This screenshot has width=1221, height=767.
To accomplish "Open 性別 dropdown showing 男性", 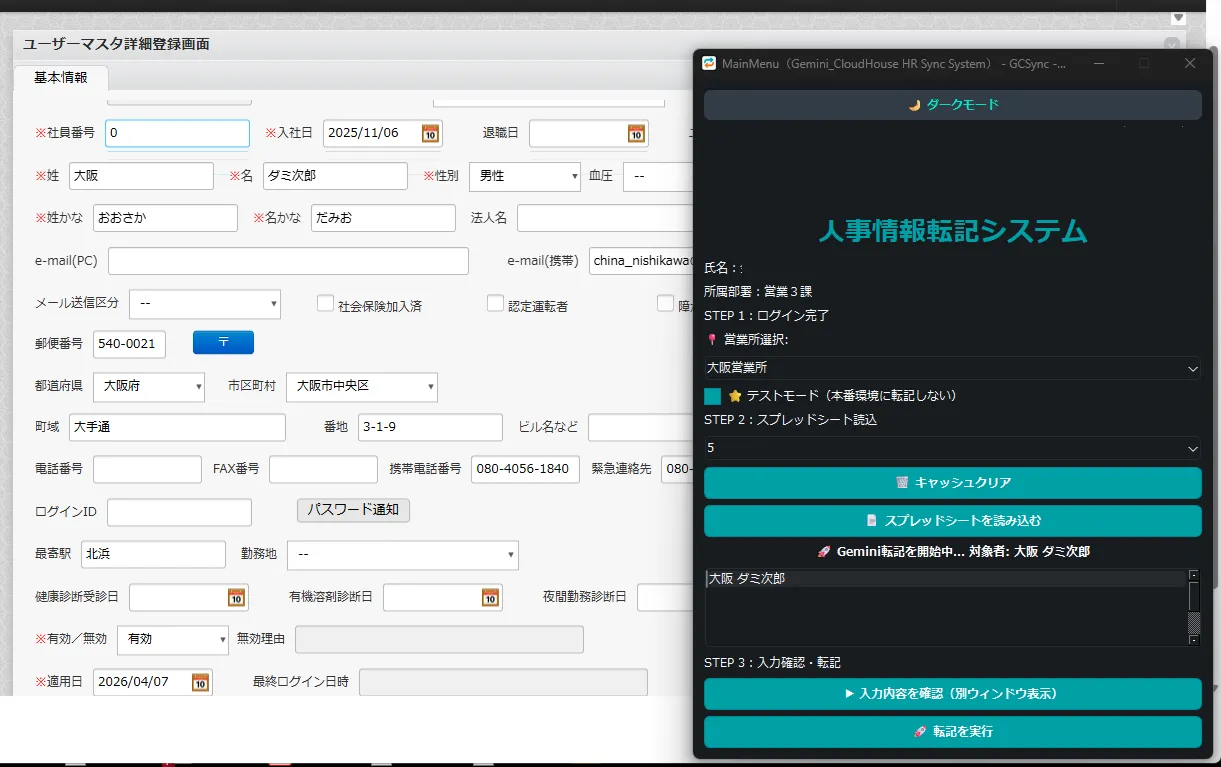I will tap(525, 176).
